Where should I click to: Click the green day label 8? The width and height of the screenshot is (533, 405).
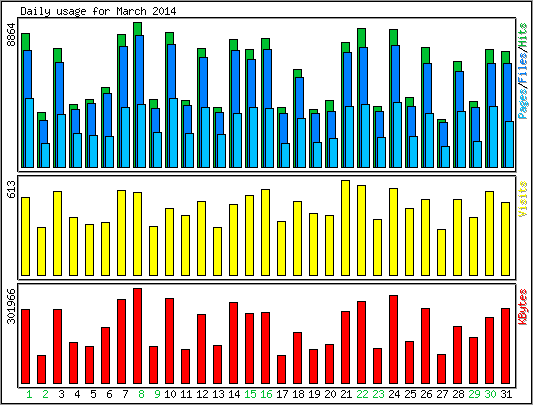coord(141,394)
